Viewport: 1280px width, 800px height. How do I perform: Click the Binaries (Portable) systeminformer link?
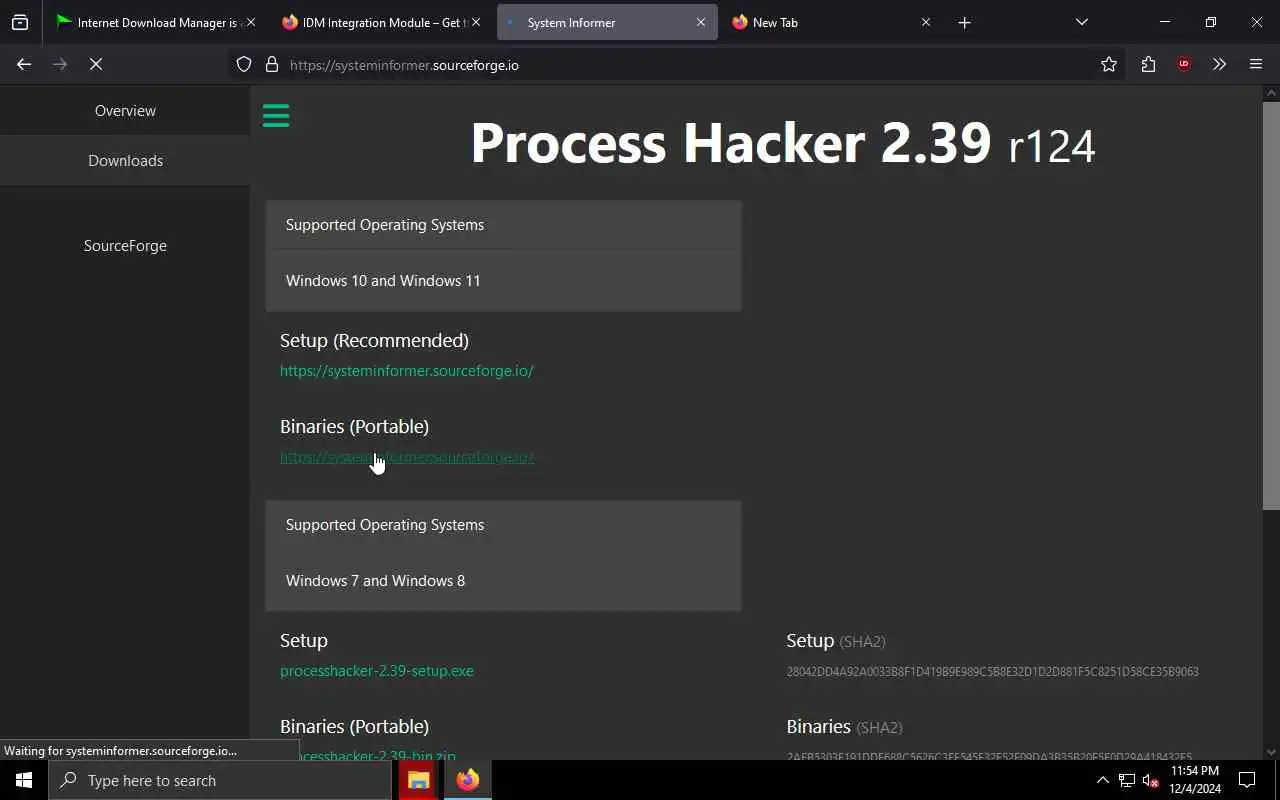(407, 457)
